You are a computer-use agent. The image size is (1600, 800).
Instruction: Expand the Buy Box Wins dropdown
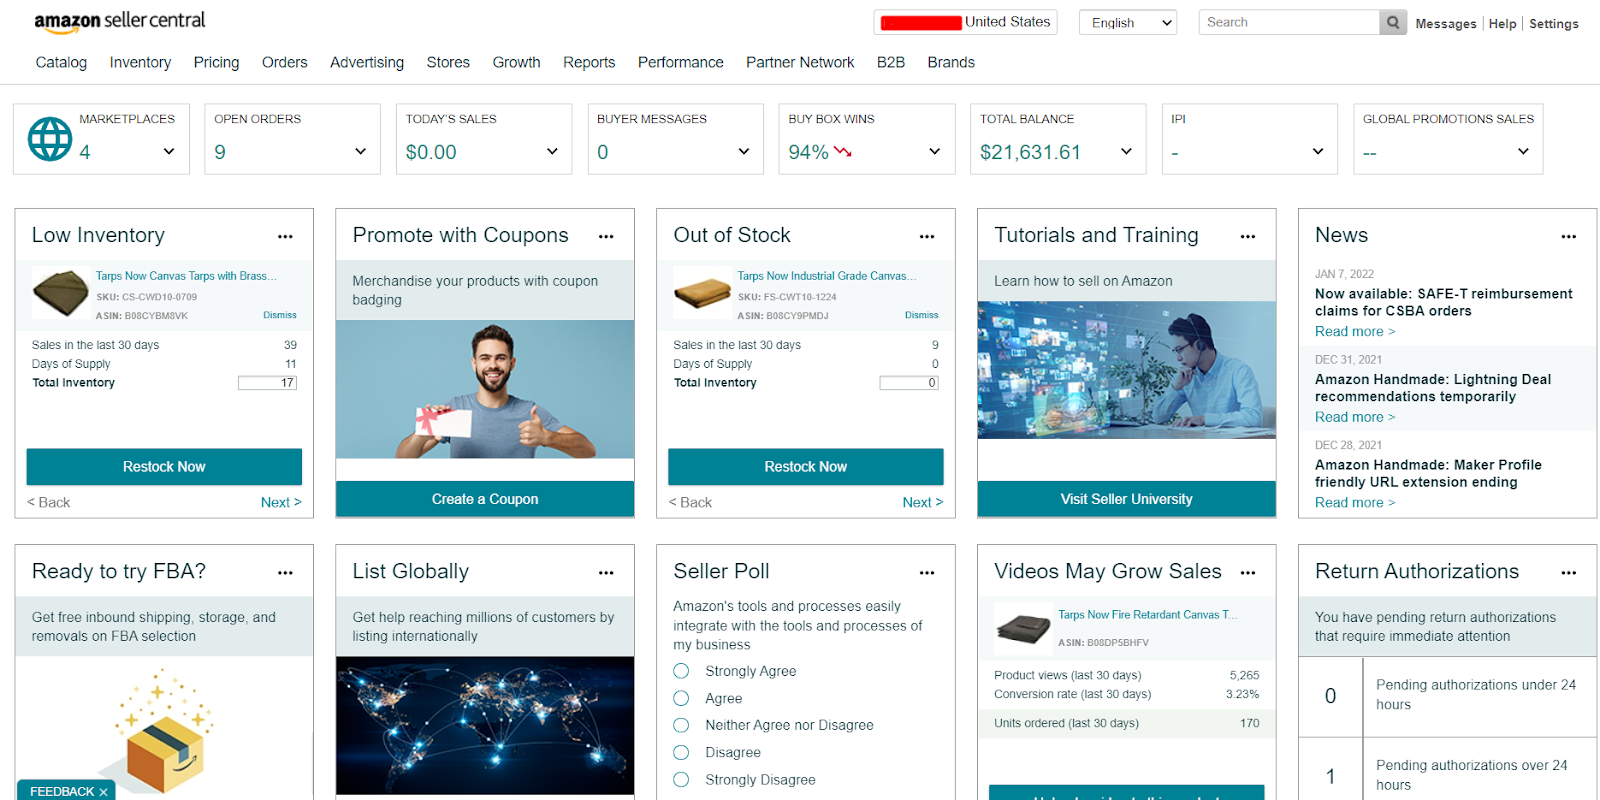point(935,152)
